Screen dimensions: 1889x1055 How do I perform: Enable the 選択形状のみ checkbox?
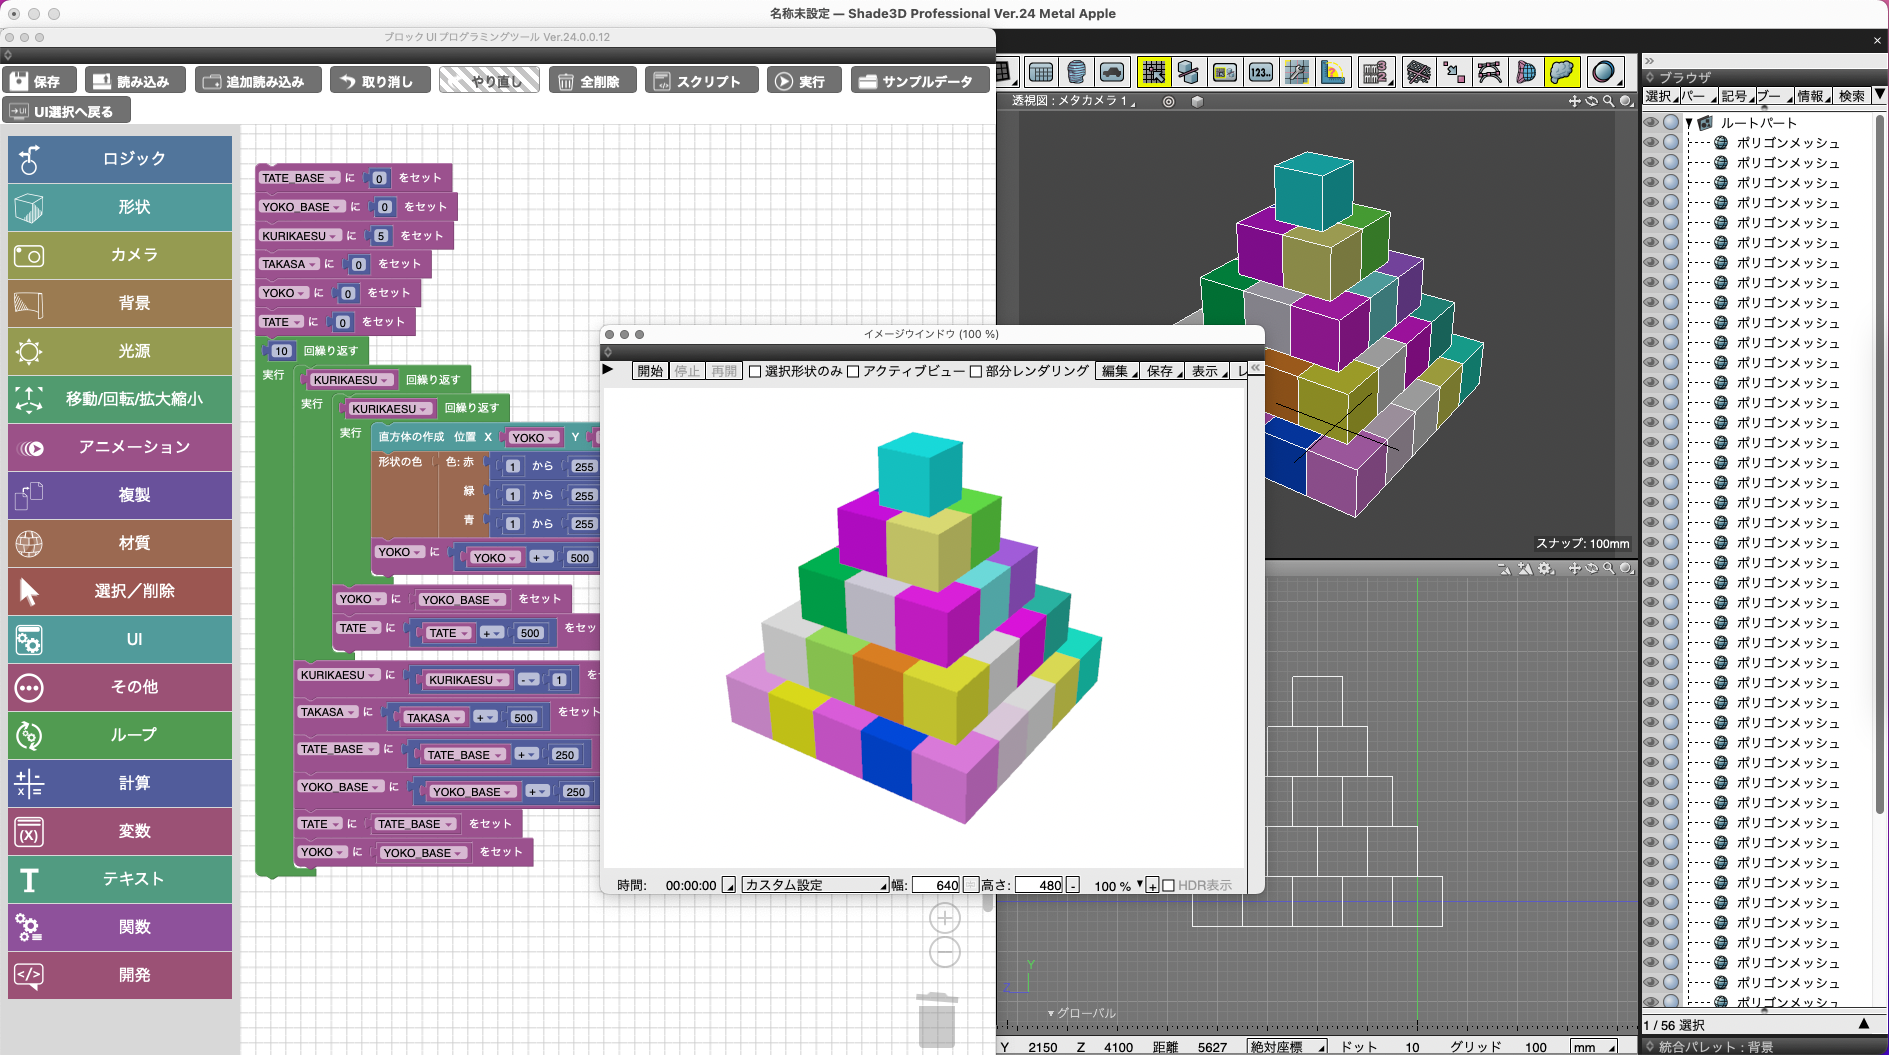[x=756, y=372]
